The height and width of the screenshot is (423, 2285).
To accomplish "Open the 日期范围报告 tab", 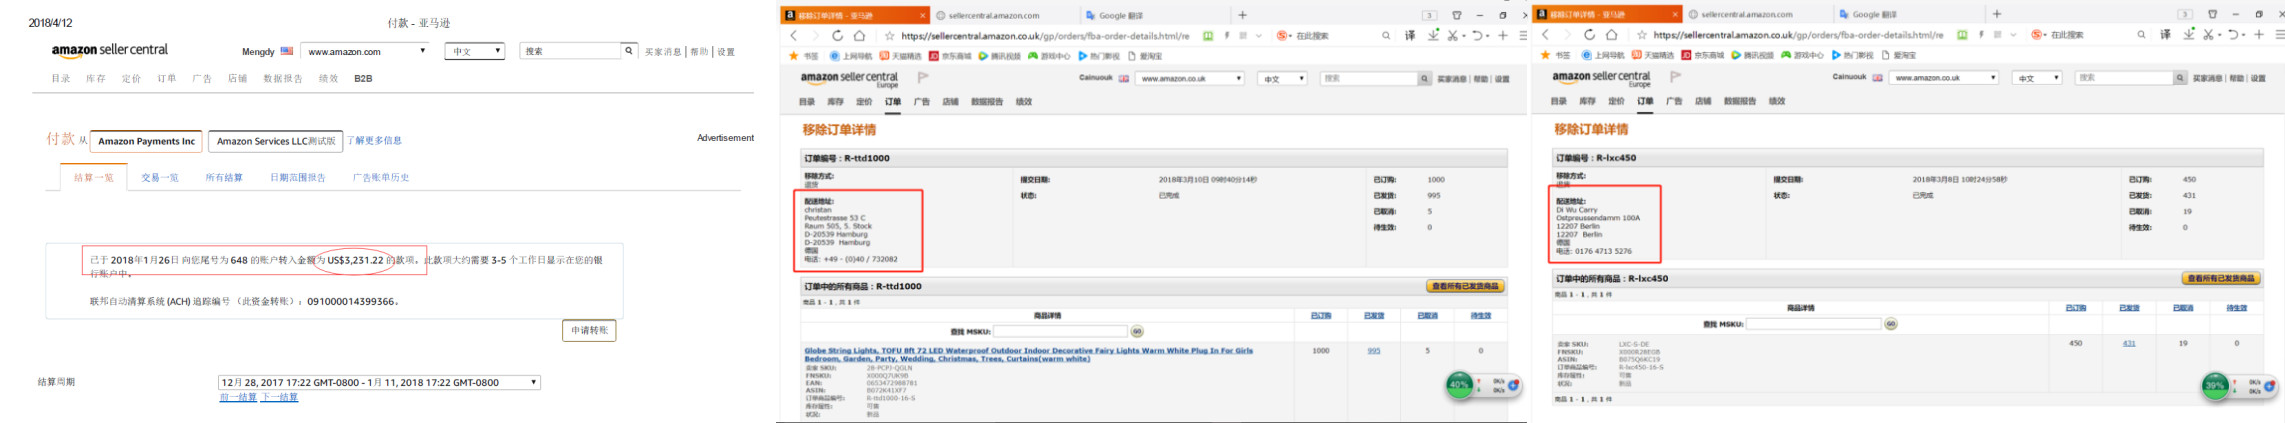I will (297, 177).
